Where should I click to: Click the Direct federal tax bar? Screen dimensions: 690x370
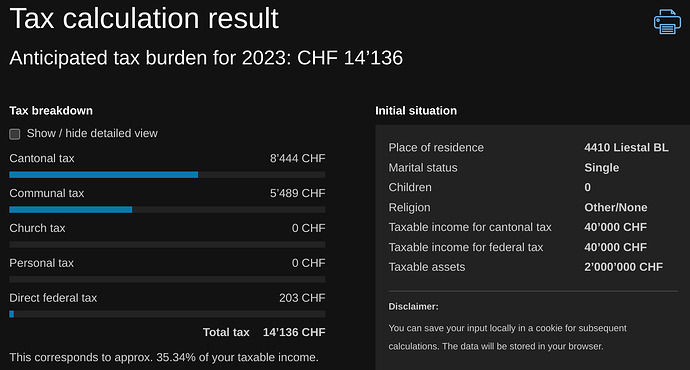pyautogui.click(x=167, y=314)
